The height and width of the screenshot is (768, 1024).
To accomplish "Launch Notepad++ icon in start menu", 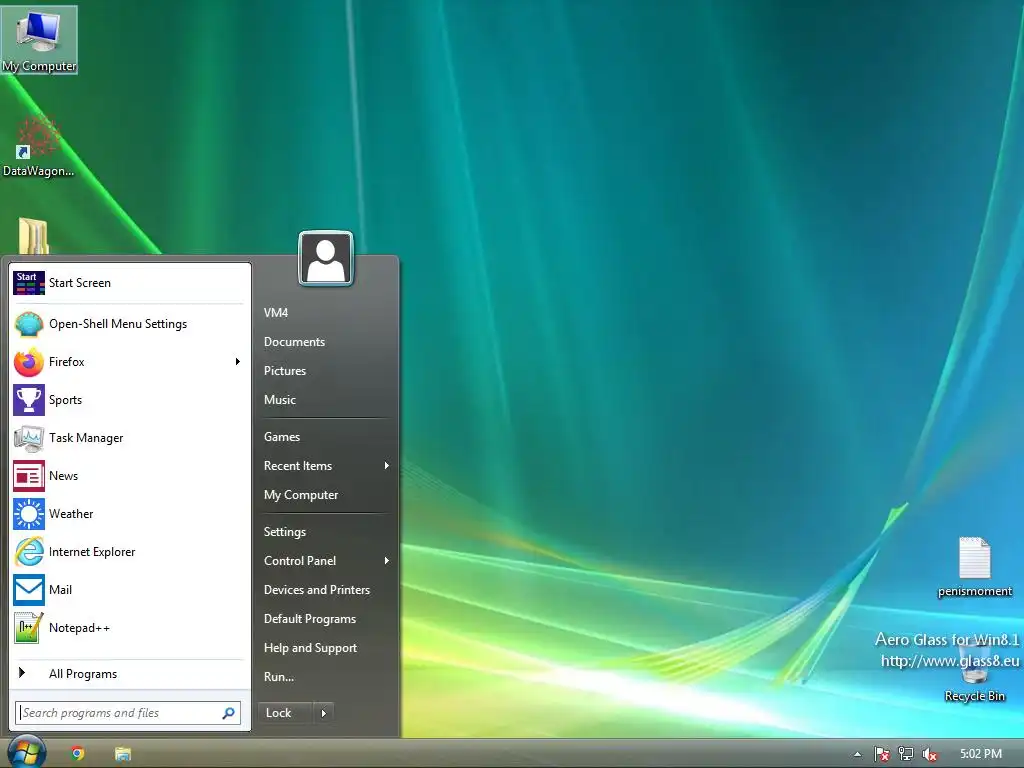I will tap(29, 628).
